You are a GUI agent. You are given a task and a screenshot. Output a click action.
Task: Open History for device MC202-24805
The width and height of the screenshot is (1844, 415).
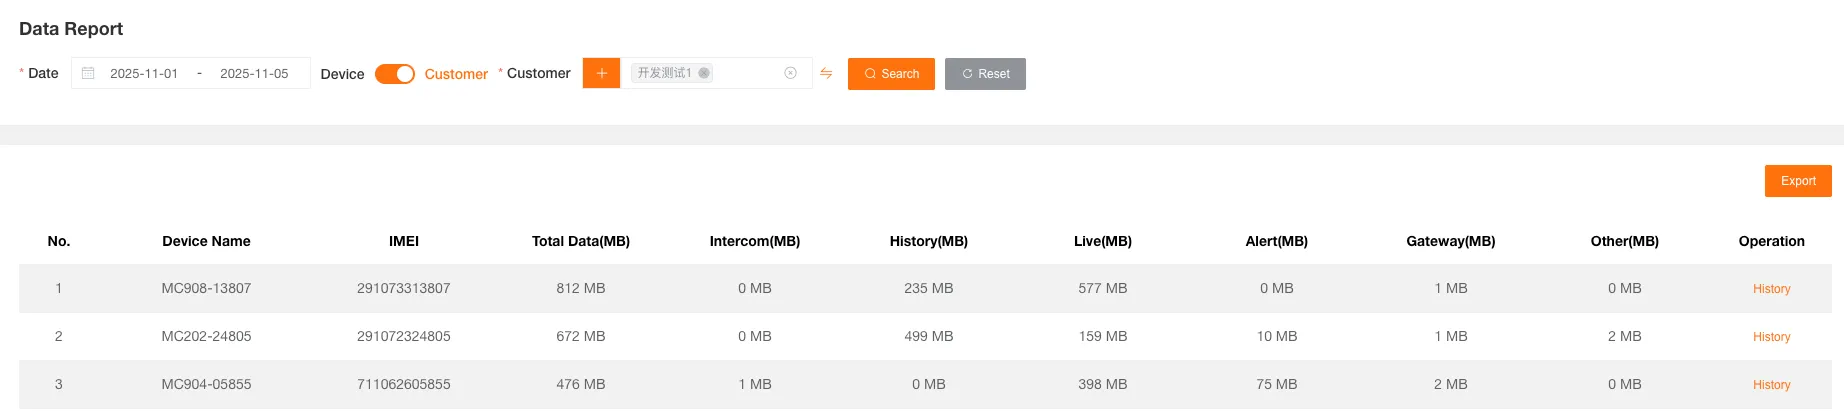pyautogui.click(x=1771, y=337)
